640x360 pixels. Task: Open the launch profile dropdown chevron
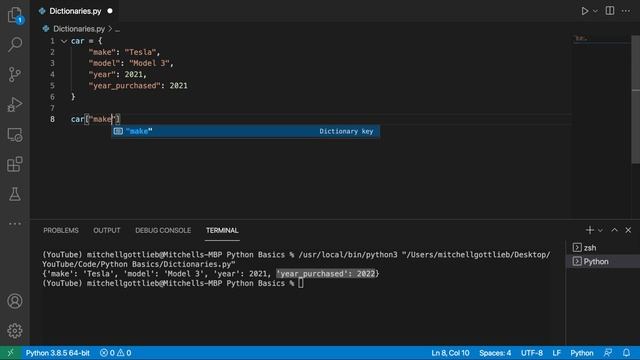600,230
